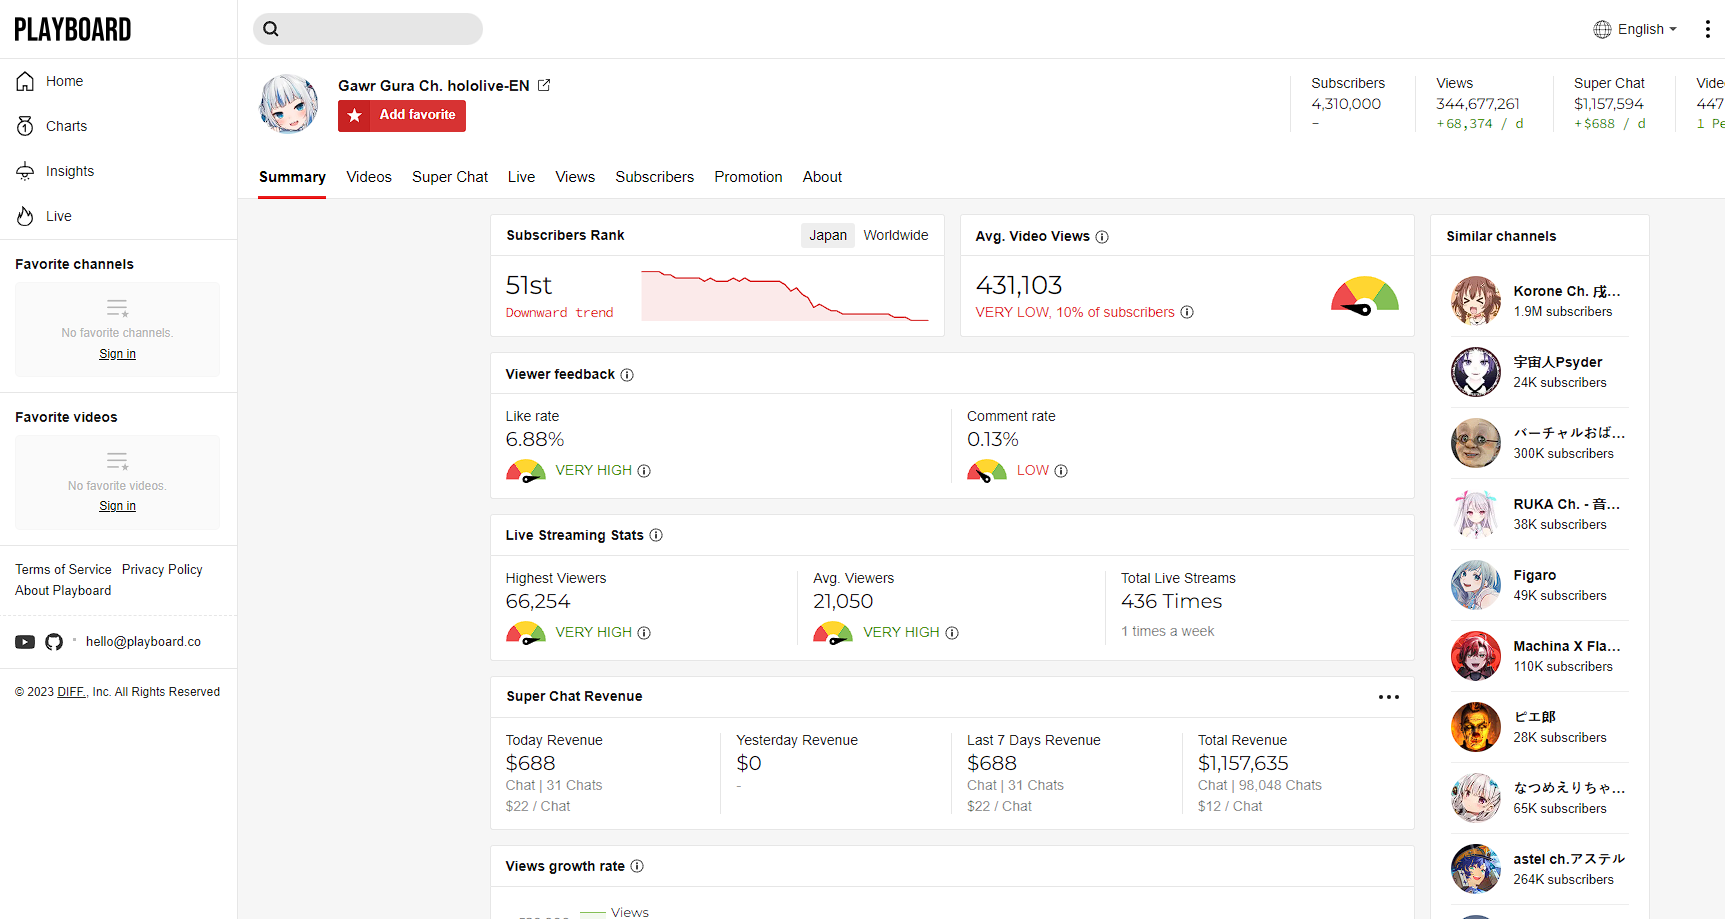
Task: Click 51st subscribers rank value
Action: click(x=529, y=285)
